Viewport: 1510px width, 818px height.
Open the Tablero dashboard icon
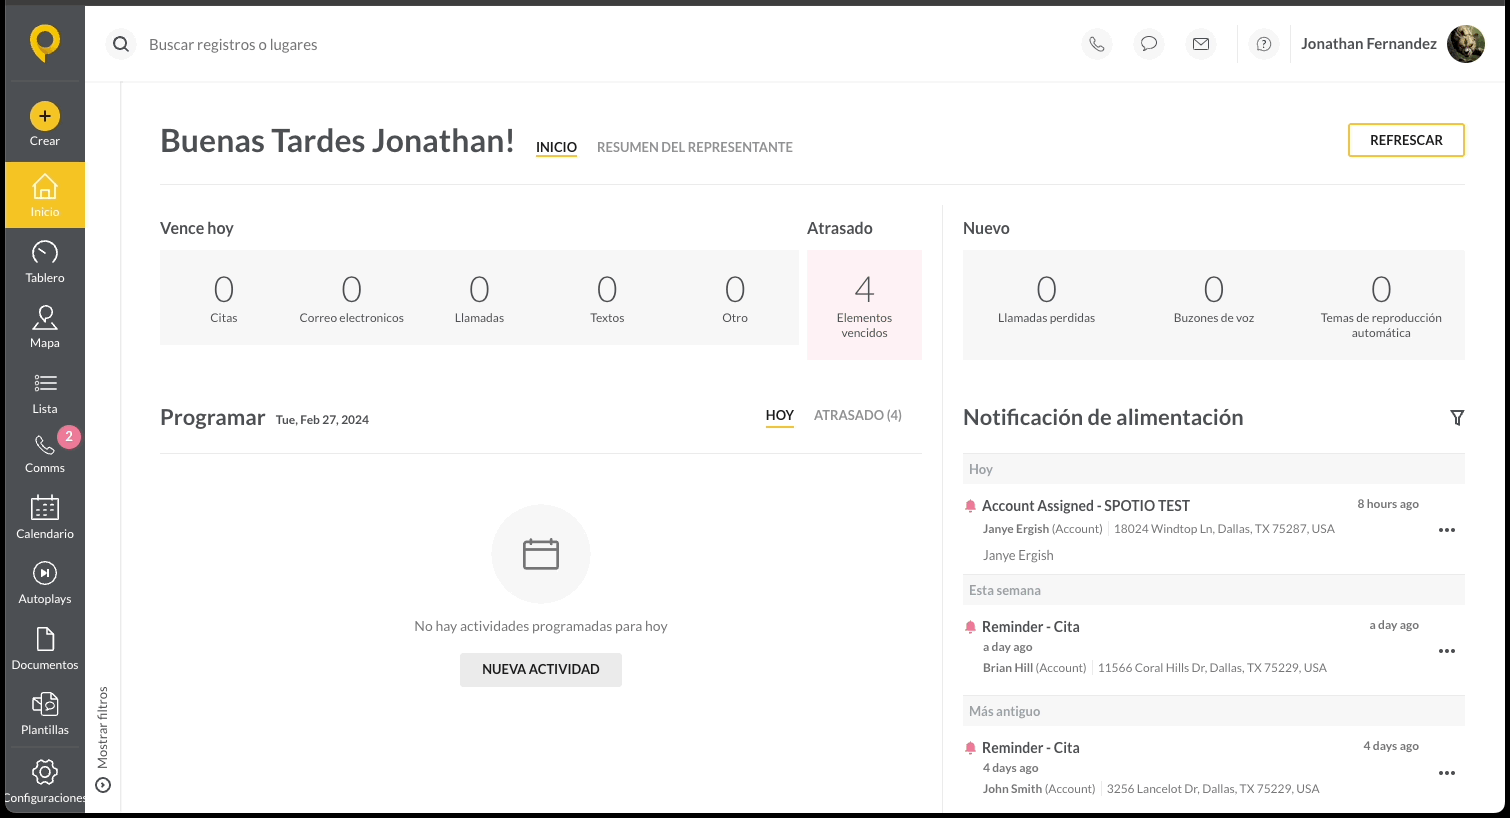[45, 252]
